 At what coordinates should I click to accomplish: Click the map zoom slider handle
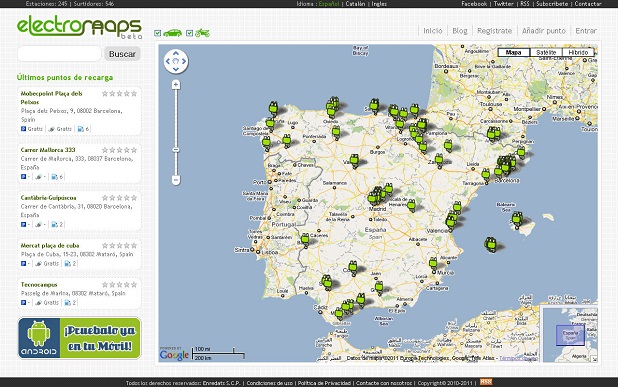click(x=176, y=150)
